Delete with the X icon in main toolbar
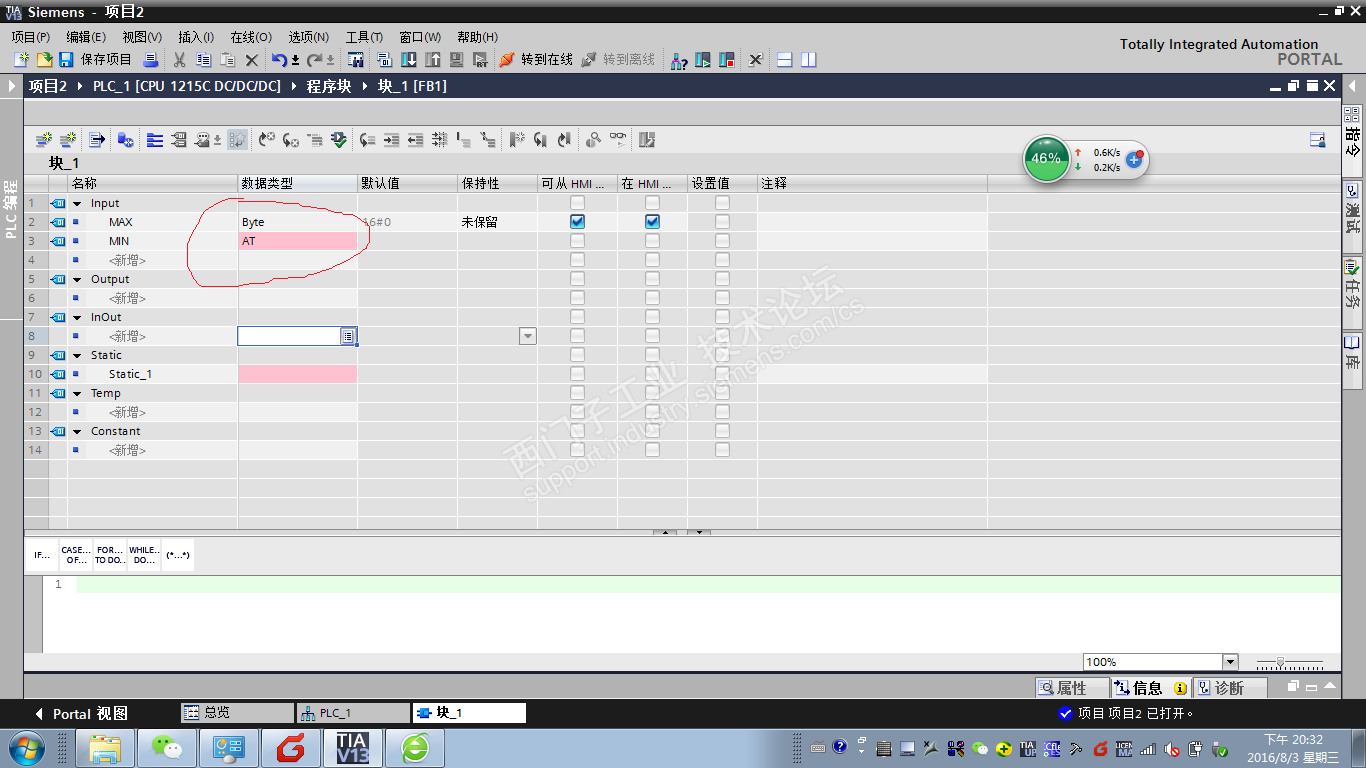Screen dimensions: 1366x768 pyautogui.click(x=252, y=60)
